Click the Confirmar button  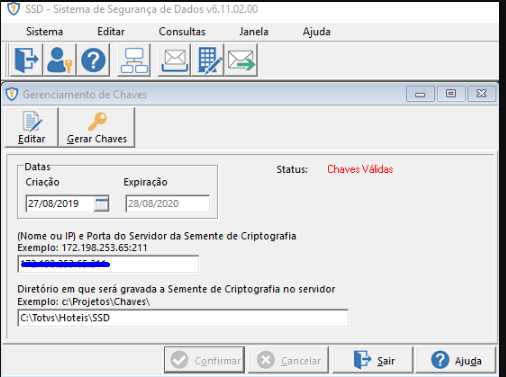[204, 360]
